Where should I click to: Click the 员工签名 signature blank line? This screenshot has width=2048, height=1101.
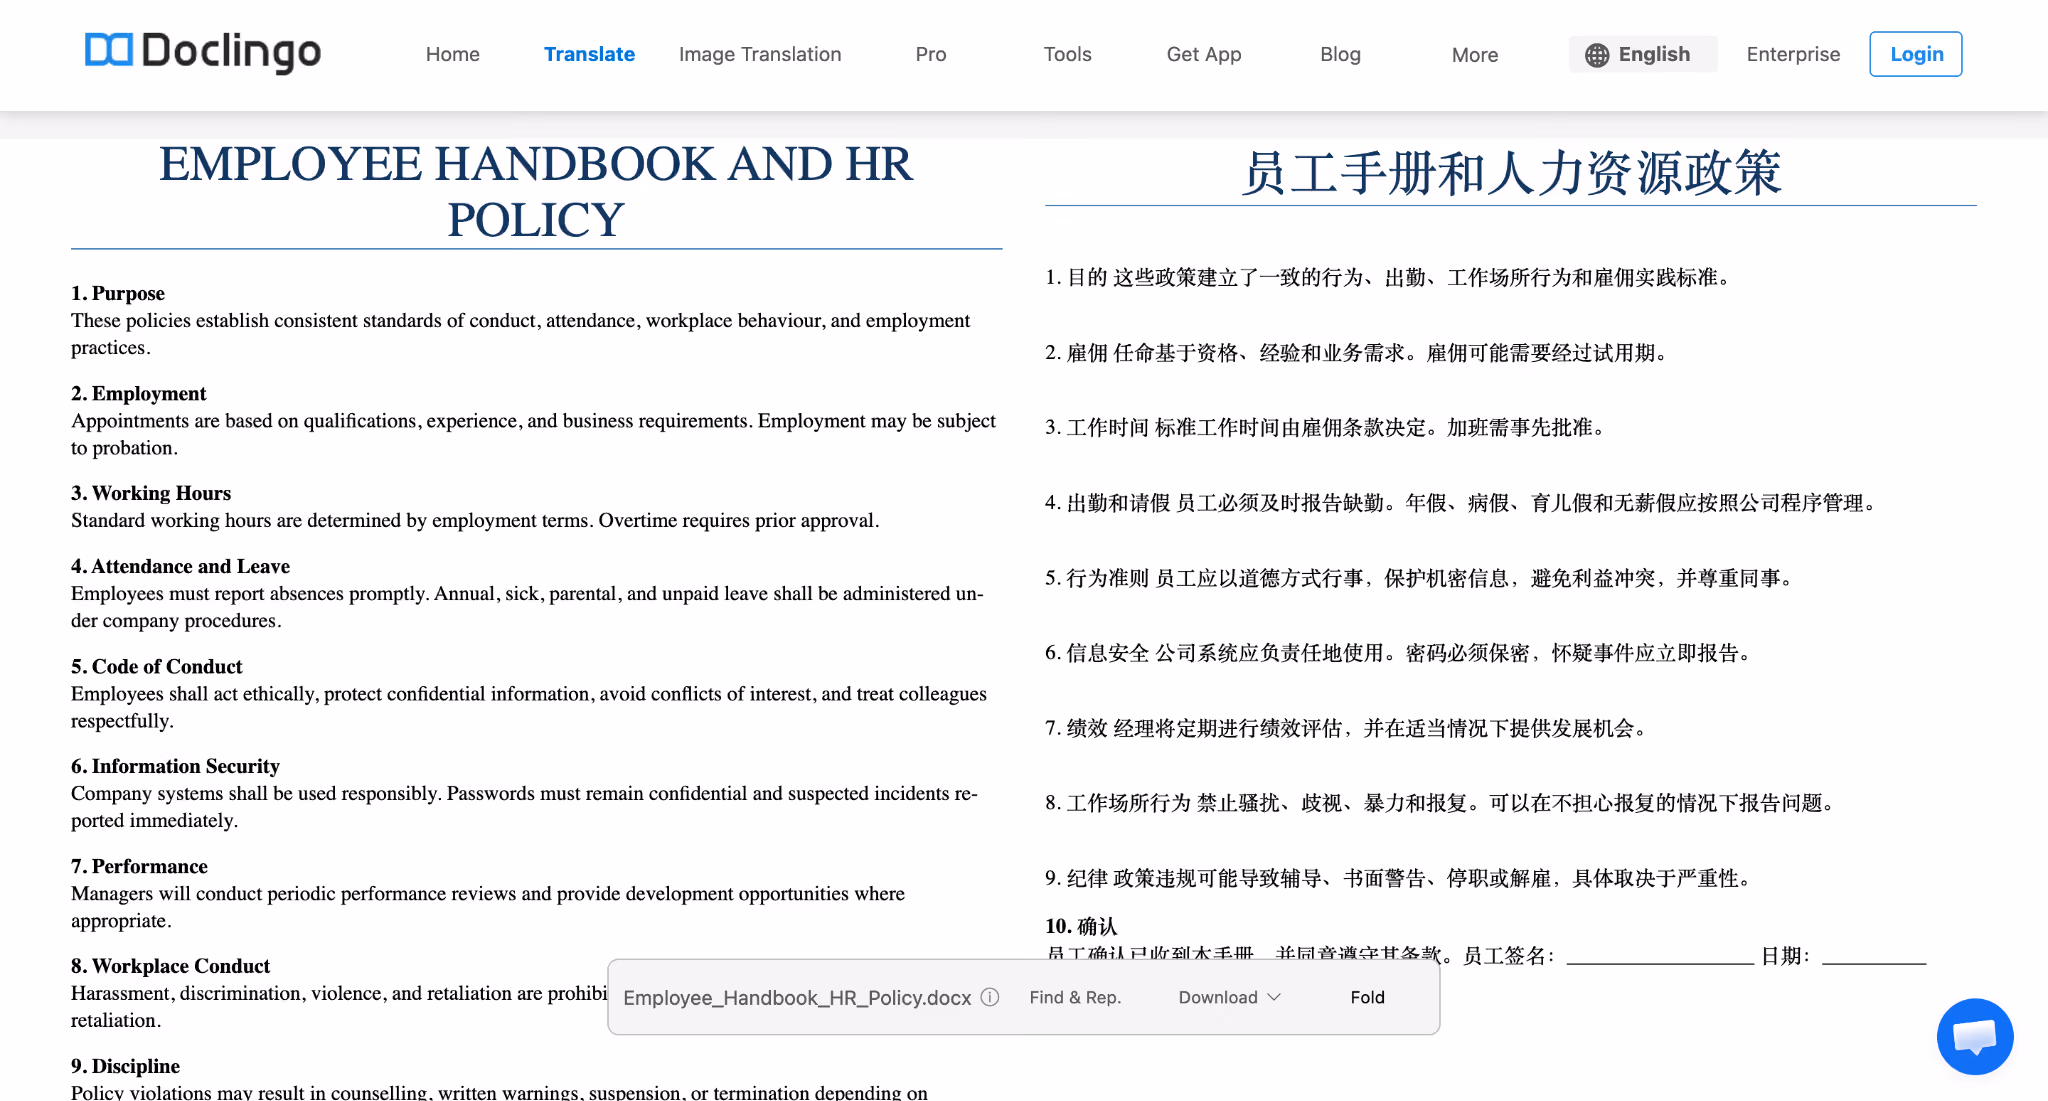tap(1660, 958)
